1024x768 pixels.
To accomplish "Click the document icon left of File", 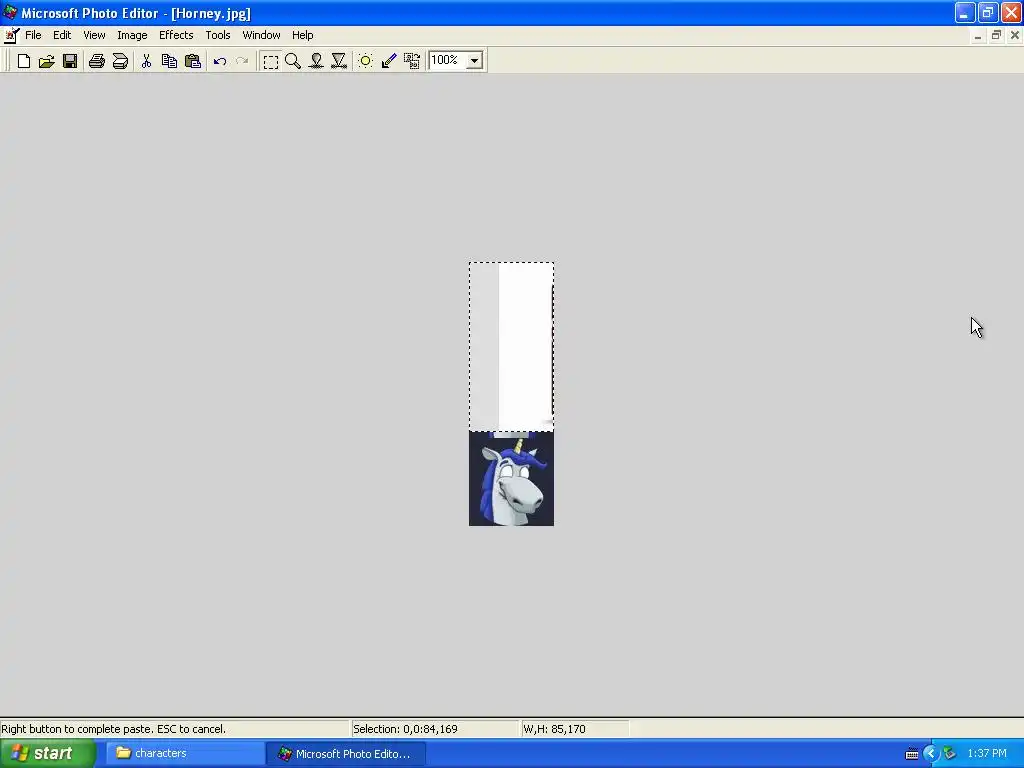I will point(11,35).
